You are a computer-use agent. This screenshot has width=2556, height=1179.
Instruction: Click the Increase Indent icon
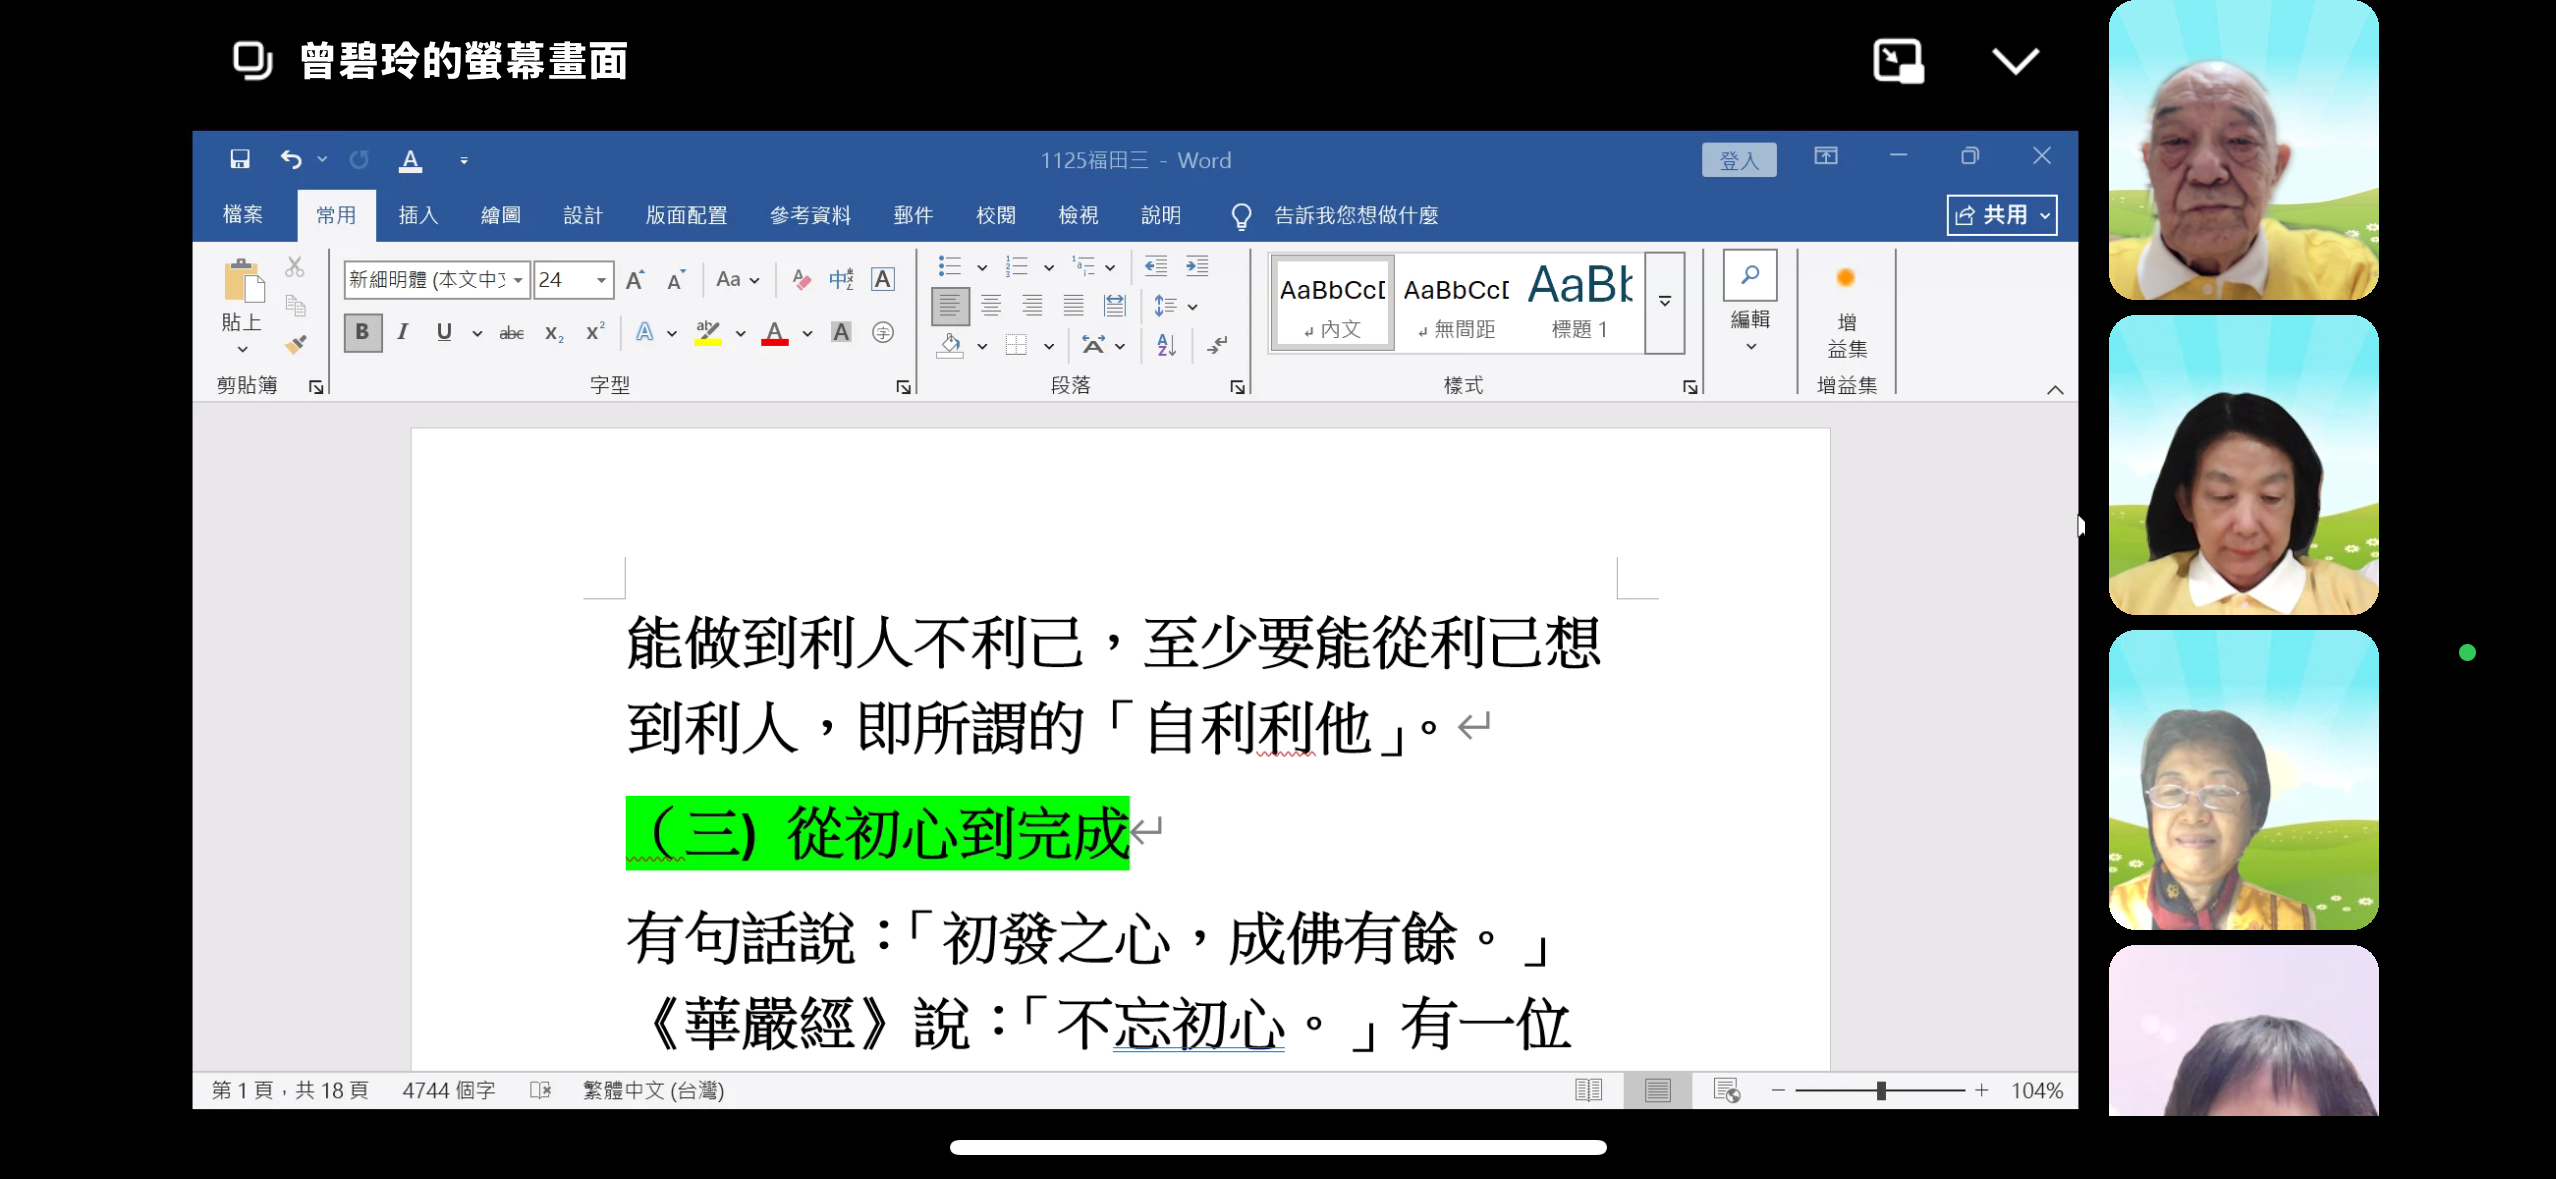(1197, 266)
